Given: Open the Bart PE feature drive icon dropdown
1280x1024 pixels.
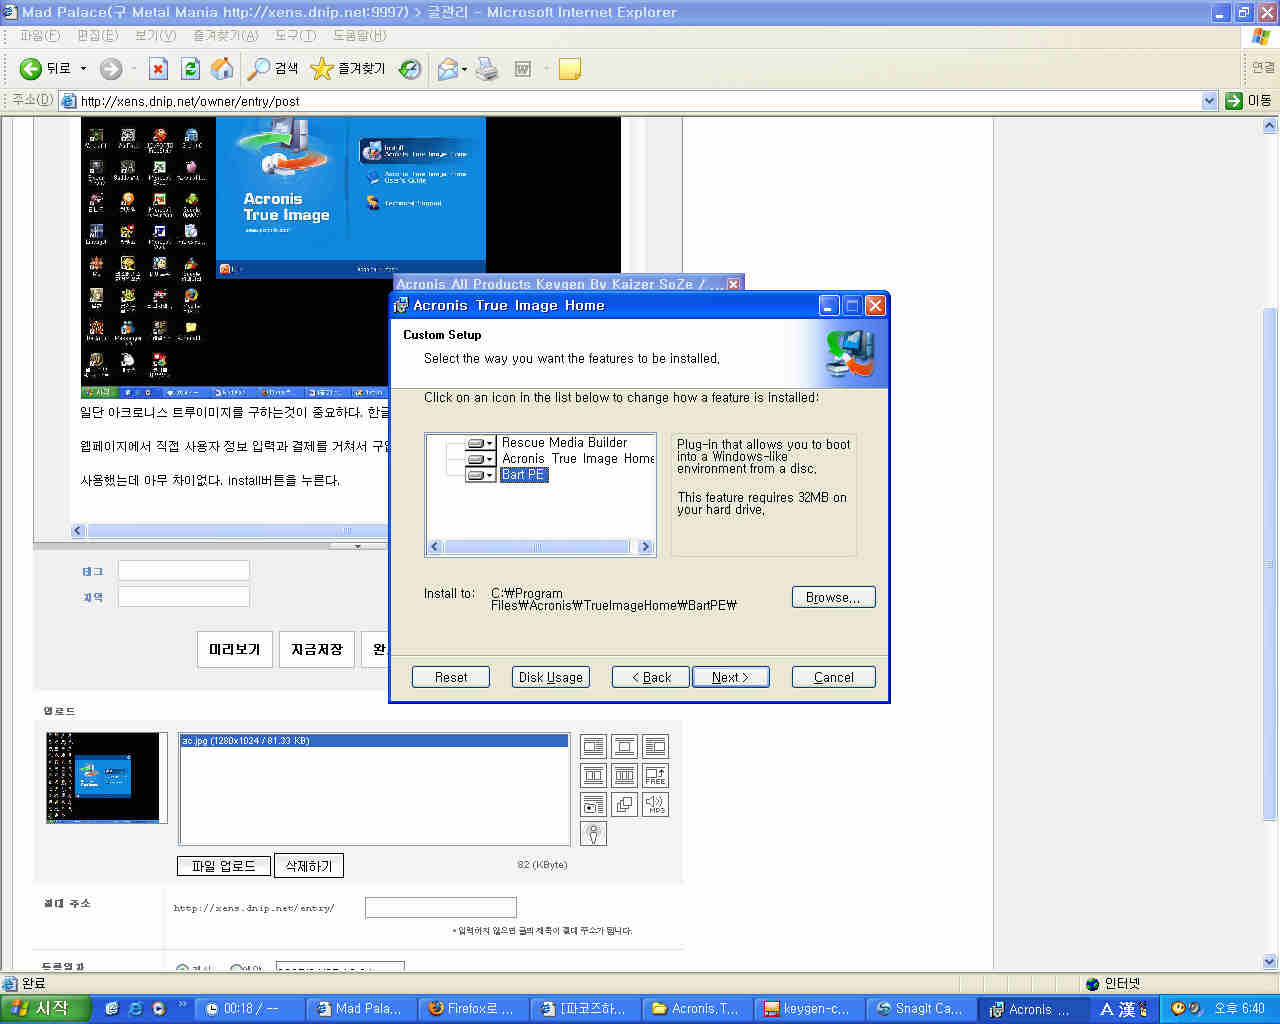Looking at the screenshot, I should pos(481,475).
